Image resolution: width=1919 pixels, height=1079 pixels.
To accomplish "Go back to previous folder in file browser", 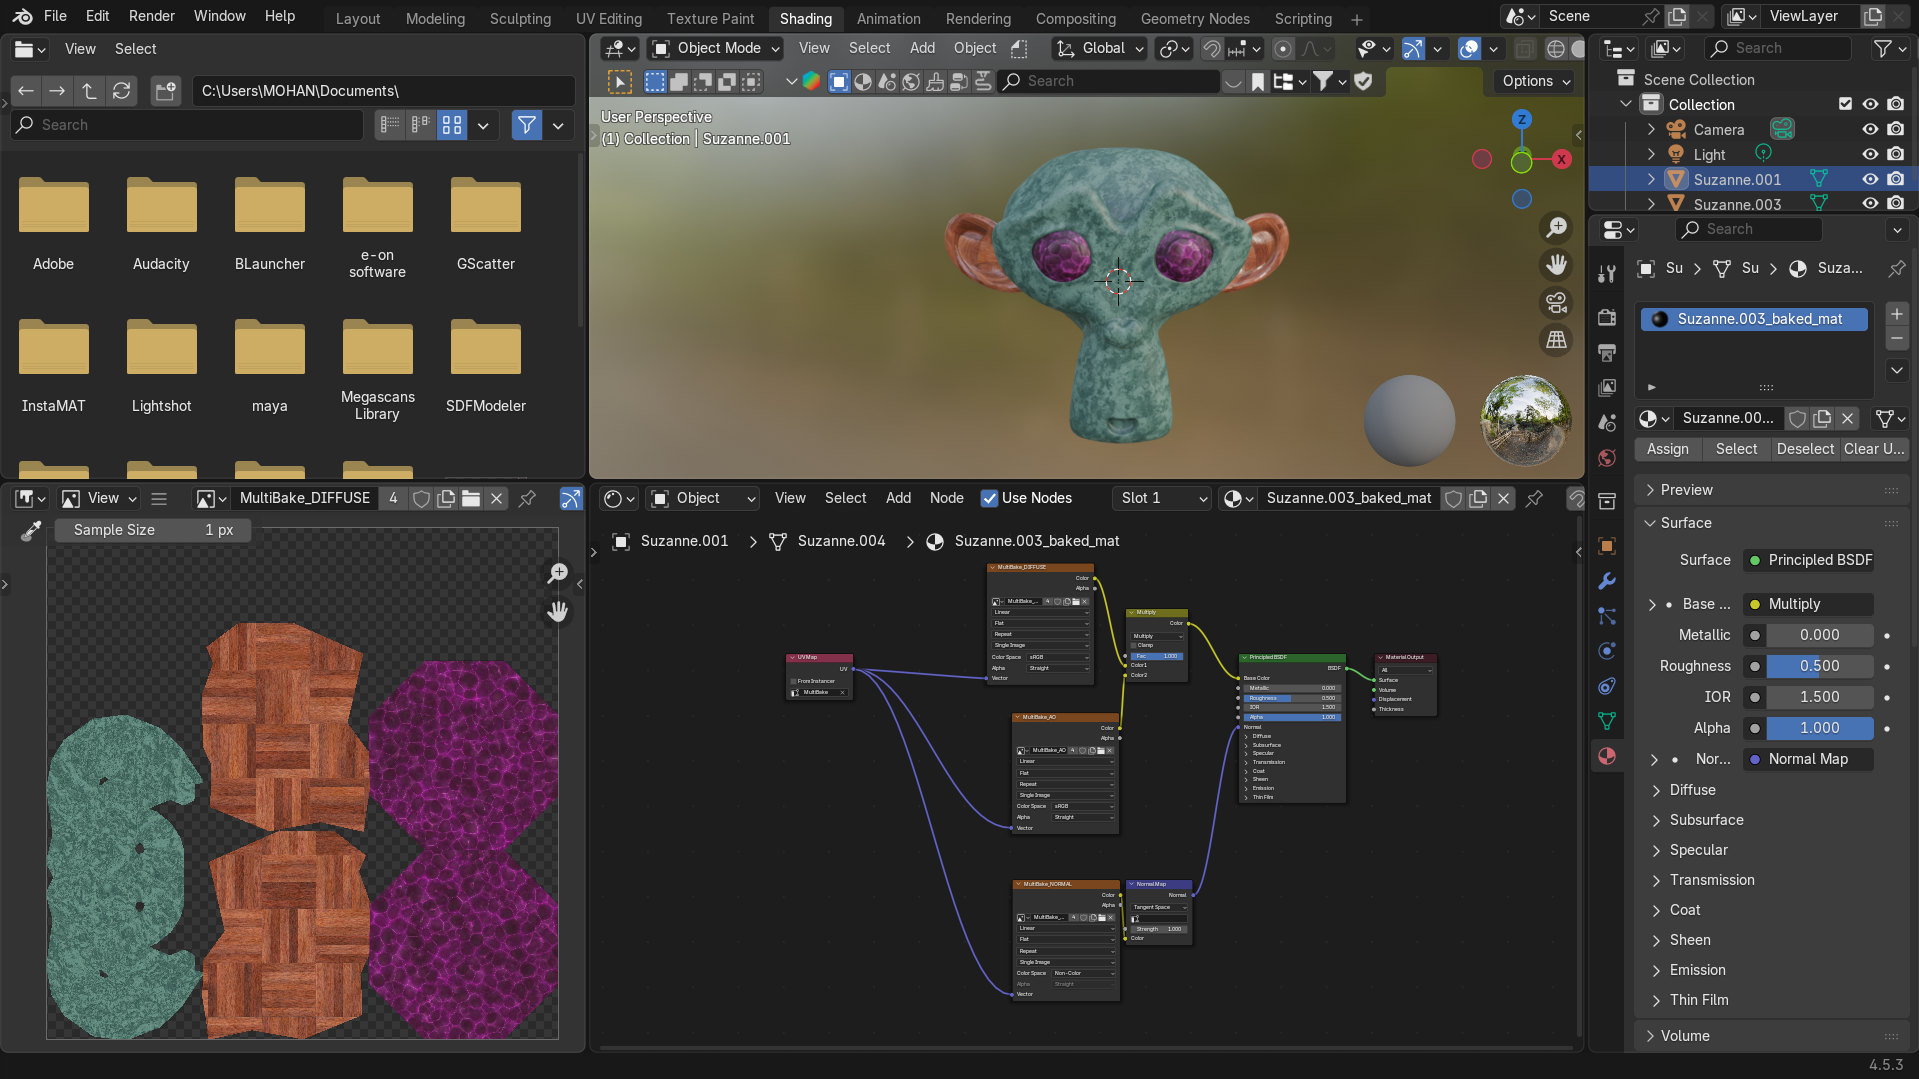I will 26,91.
